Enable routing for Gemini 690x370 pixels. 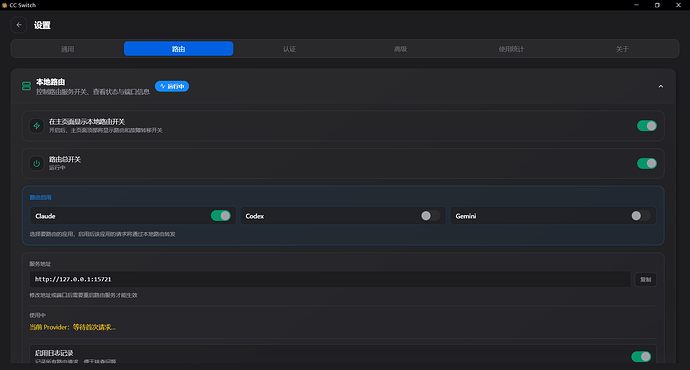pyautogui.click(x=640, y=216)
